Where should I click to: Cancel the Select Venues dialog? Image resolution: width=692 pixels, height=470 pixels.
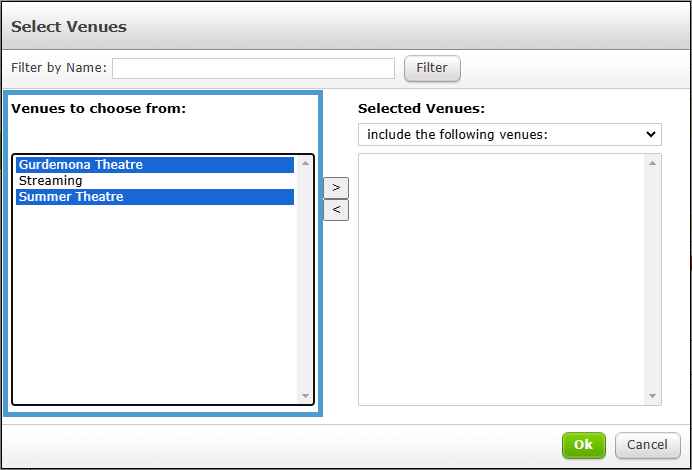647,445
